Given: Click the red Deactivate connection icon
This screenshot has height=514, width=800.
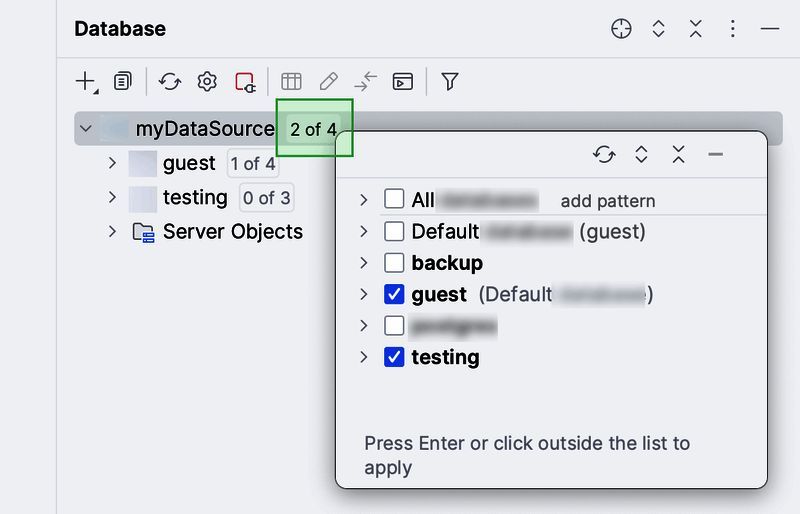Looking at the screenshot, I should click(245, 82).
